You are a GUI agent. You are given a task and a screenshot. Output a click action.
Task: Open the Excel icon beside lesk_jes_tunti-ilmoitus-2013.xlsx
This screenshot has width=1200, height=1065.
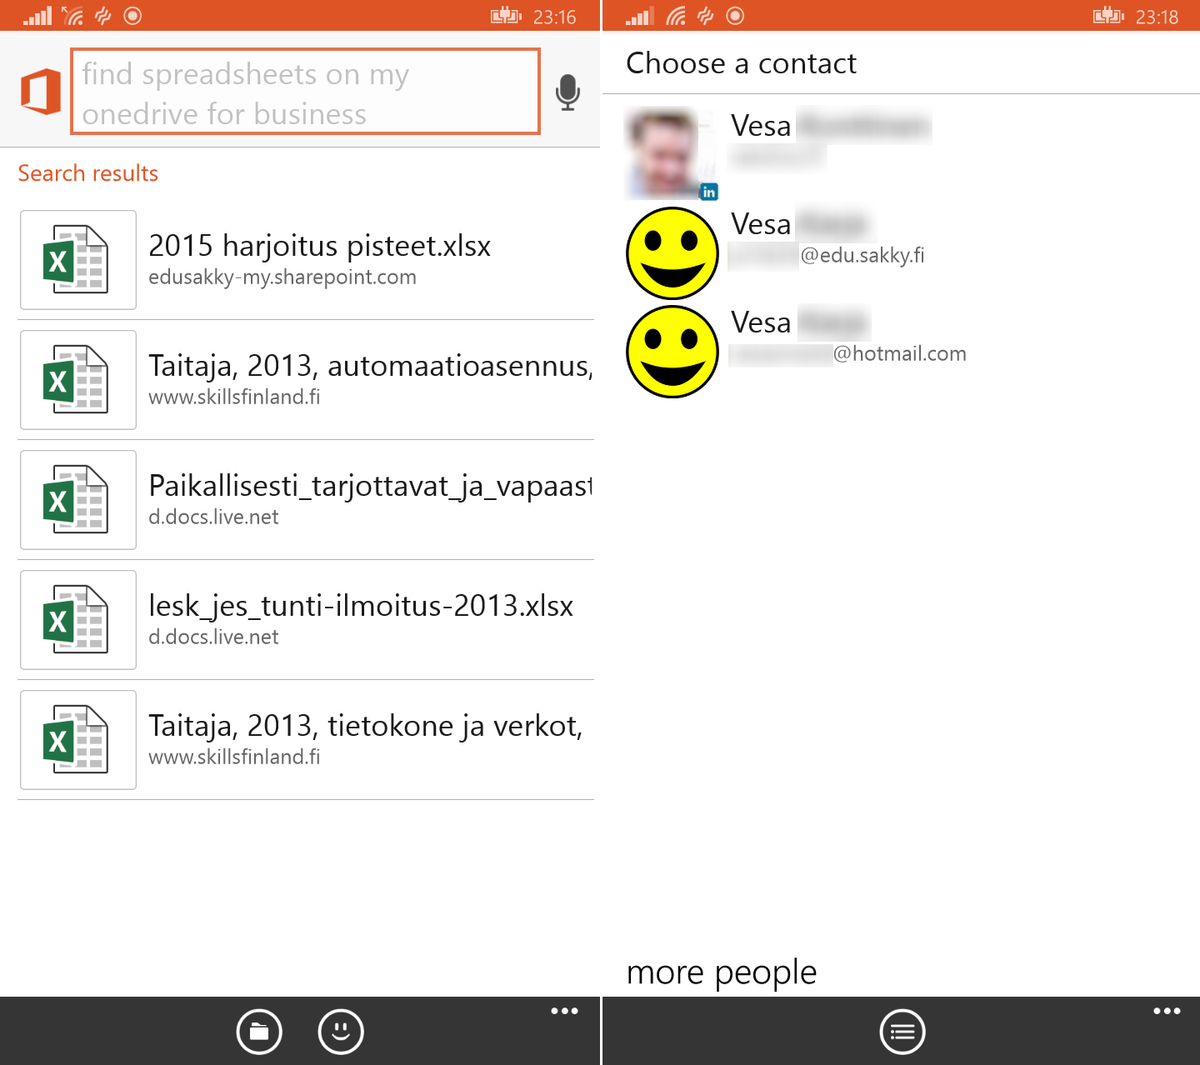tap(77, 620)
